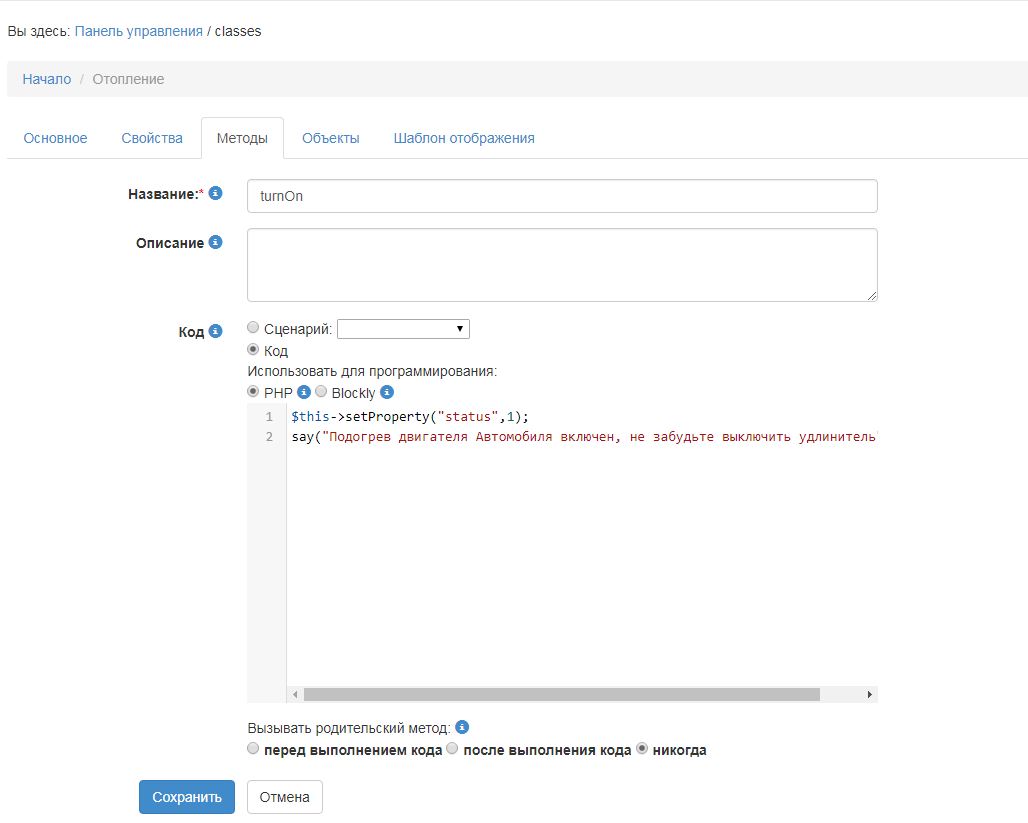Click into the Описание text area
This screenshot has width=1028, height=823.
(x=562, y=265)
